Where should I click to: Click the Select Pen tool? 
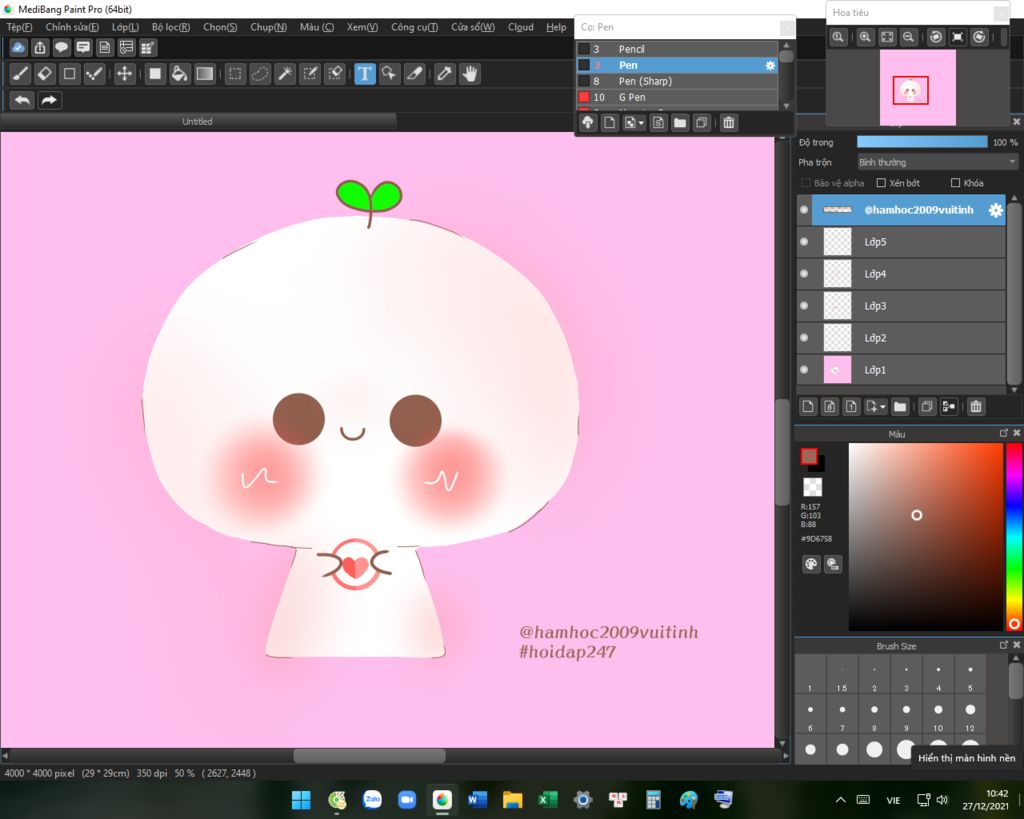click(x=310, y=74)
